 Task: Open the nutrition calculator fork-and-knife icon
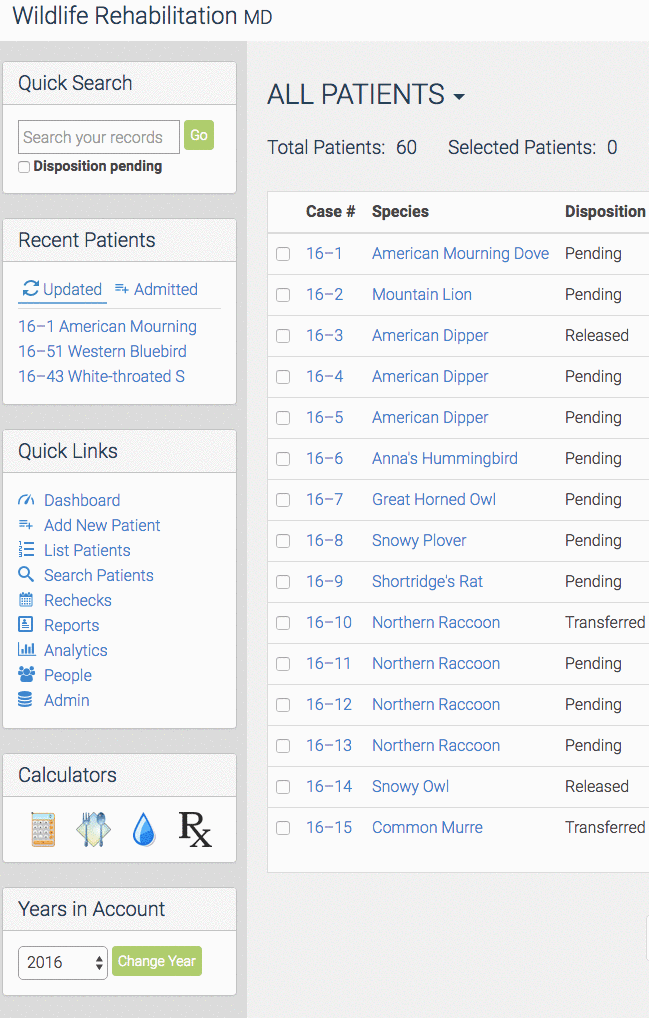[x=93, y=829]
